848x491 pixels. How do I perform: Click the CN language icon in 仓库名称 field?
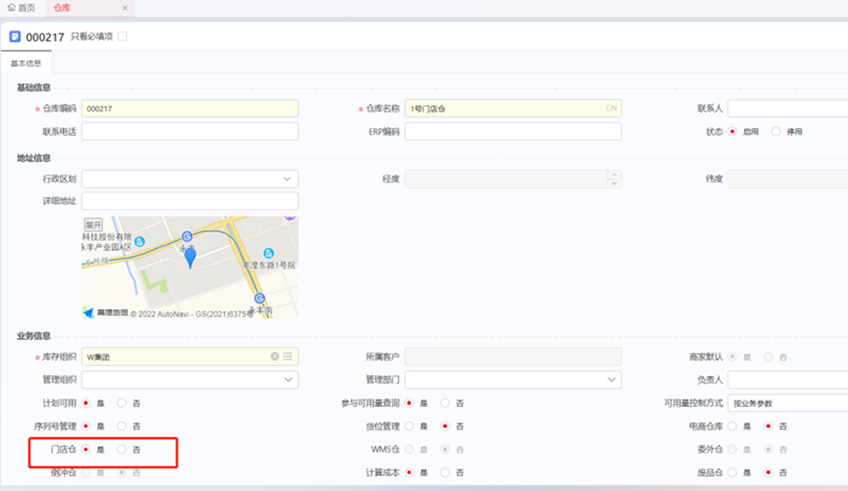coord(611,108)
